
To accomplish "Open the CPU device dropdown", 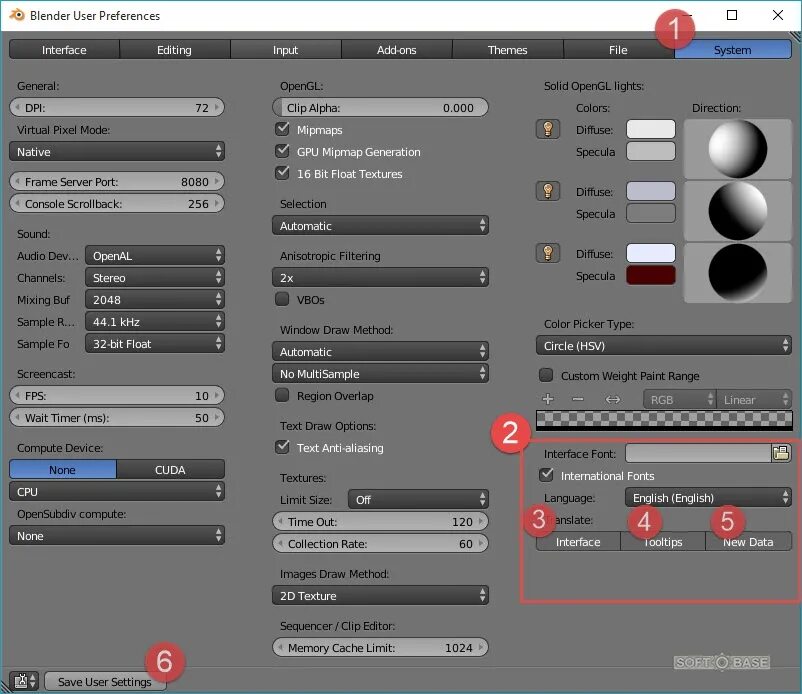I will coord(117,491).
